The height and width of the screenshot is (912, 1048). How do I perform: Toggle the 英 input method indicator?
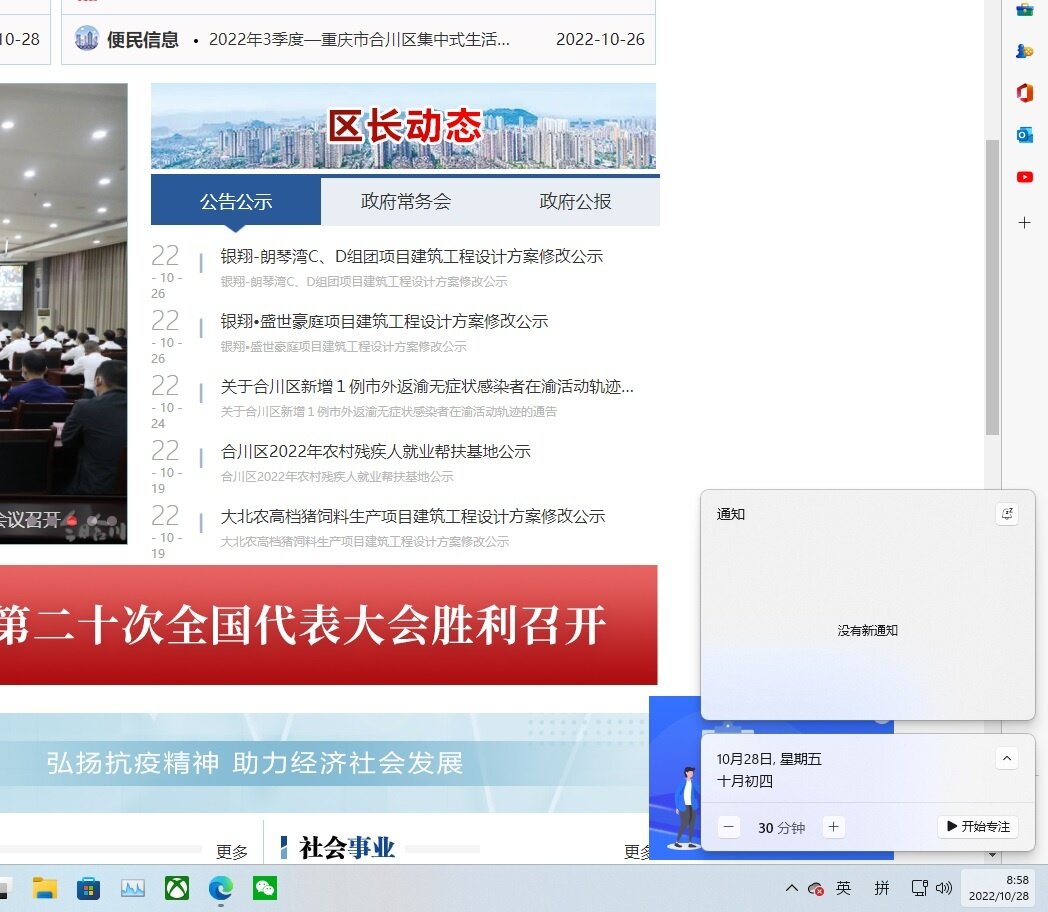pyautogui.click(x=843, y=888)
